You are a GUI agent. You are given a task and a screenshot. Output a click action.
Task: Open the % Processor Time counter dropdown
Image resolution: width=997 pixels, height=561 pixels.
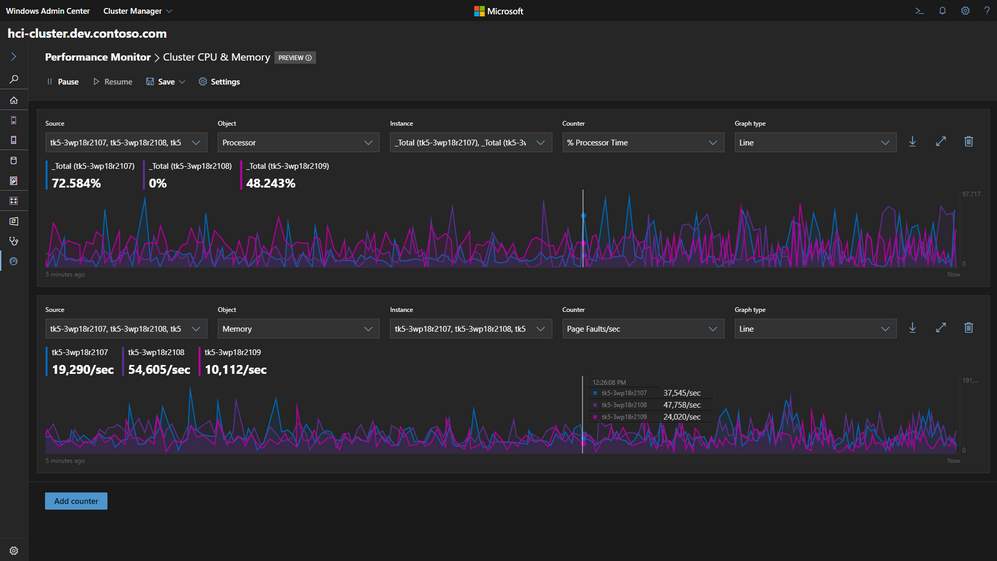[x=642, y=143]
